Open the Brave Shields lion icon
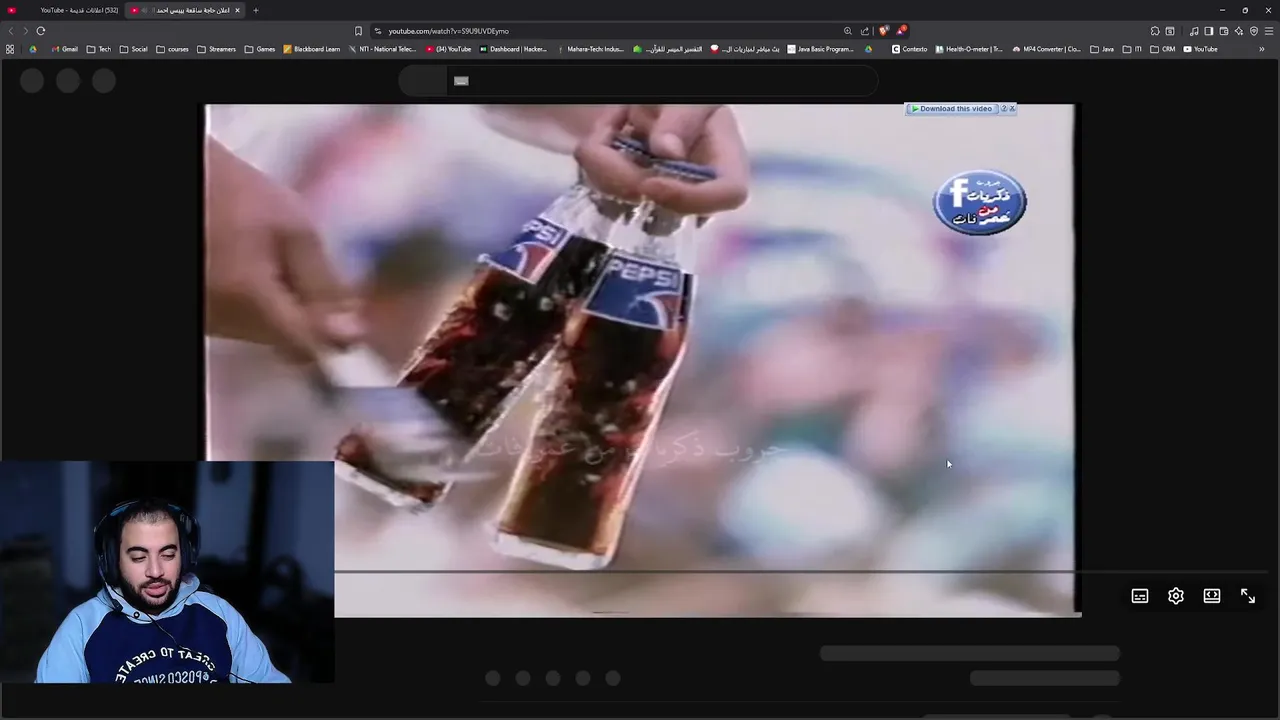 pyautogui.click(x=883, y=31)
